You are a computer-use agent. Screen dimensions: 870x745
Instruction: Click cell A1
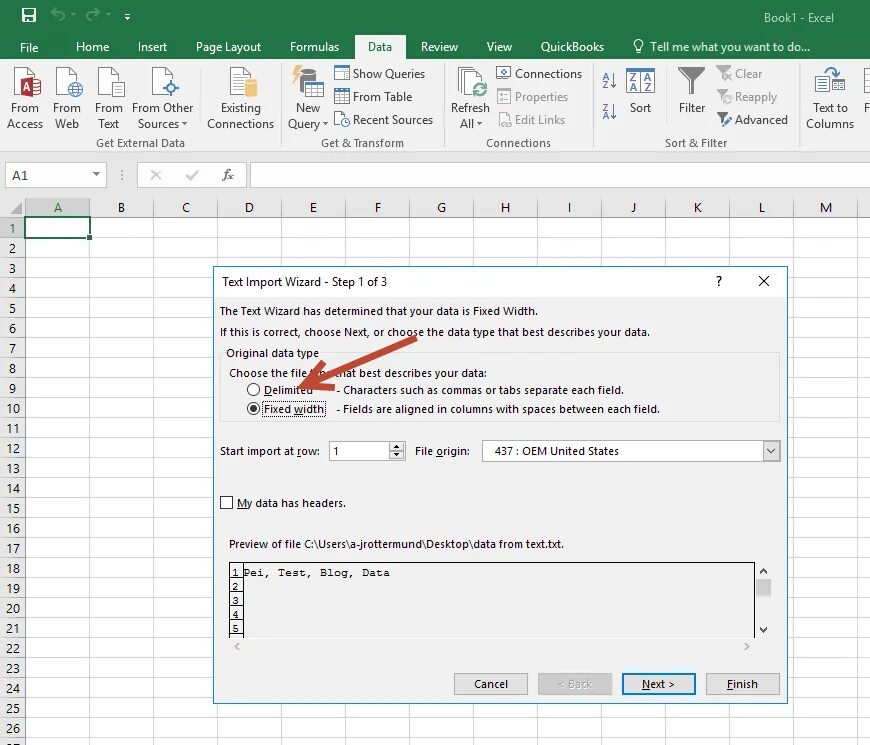click(x=57, y=228)
